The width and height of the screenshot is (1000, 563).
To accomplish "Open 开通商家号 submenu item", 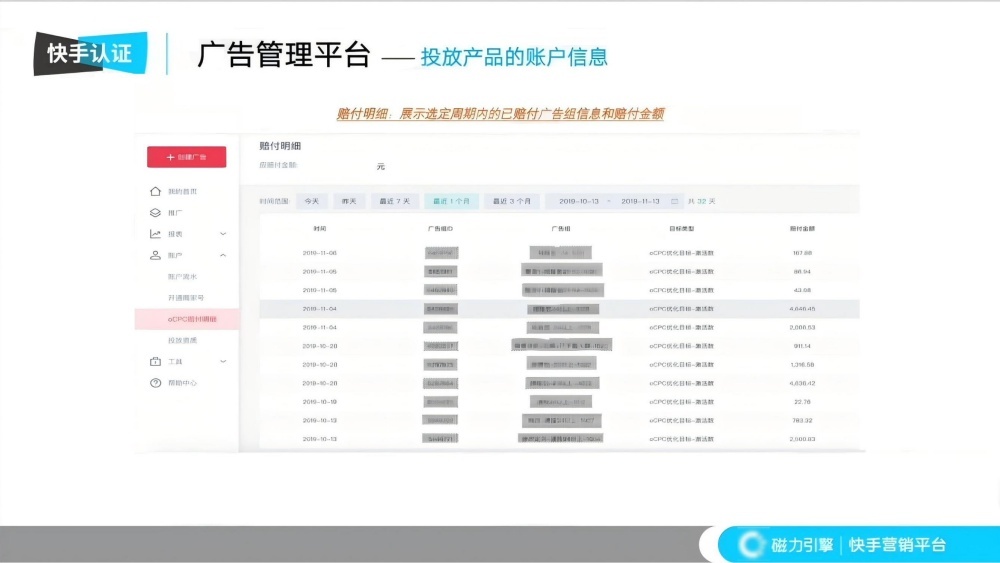I will (186, 298).
